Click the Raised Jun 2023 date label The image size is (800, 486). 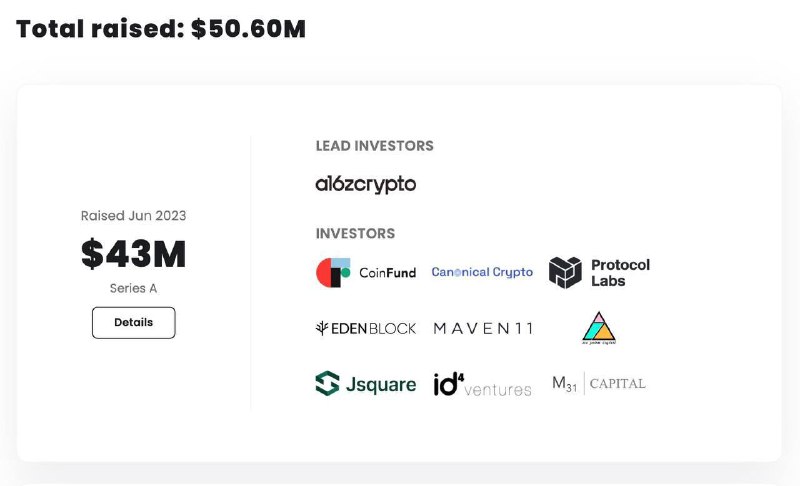pyautogui.click(x=134, y=216)
